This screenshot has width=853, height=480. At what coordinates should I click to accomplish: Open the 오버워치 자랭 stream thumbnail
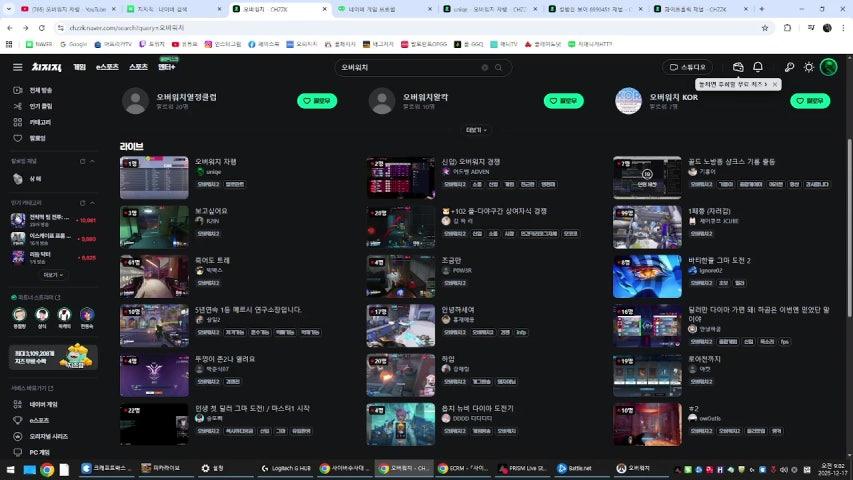pos(154,178)
